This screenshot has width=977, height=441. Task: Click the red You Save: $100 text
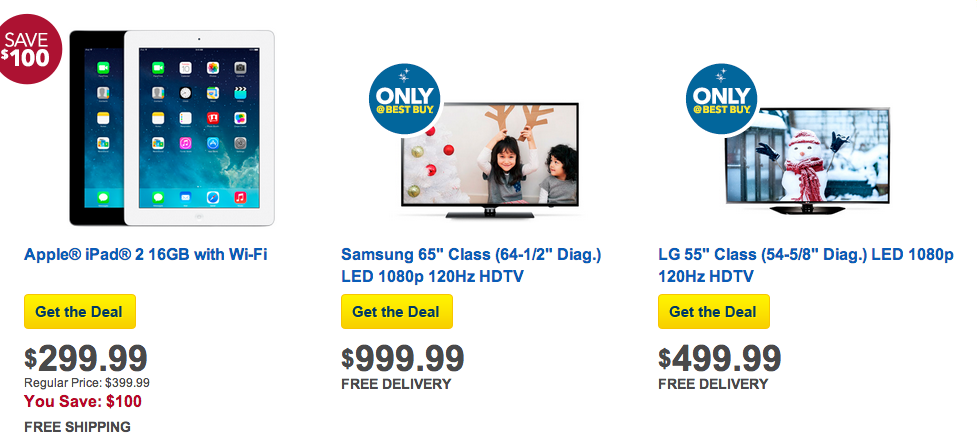click(x=83, y=401)
